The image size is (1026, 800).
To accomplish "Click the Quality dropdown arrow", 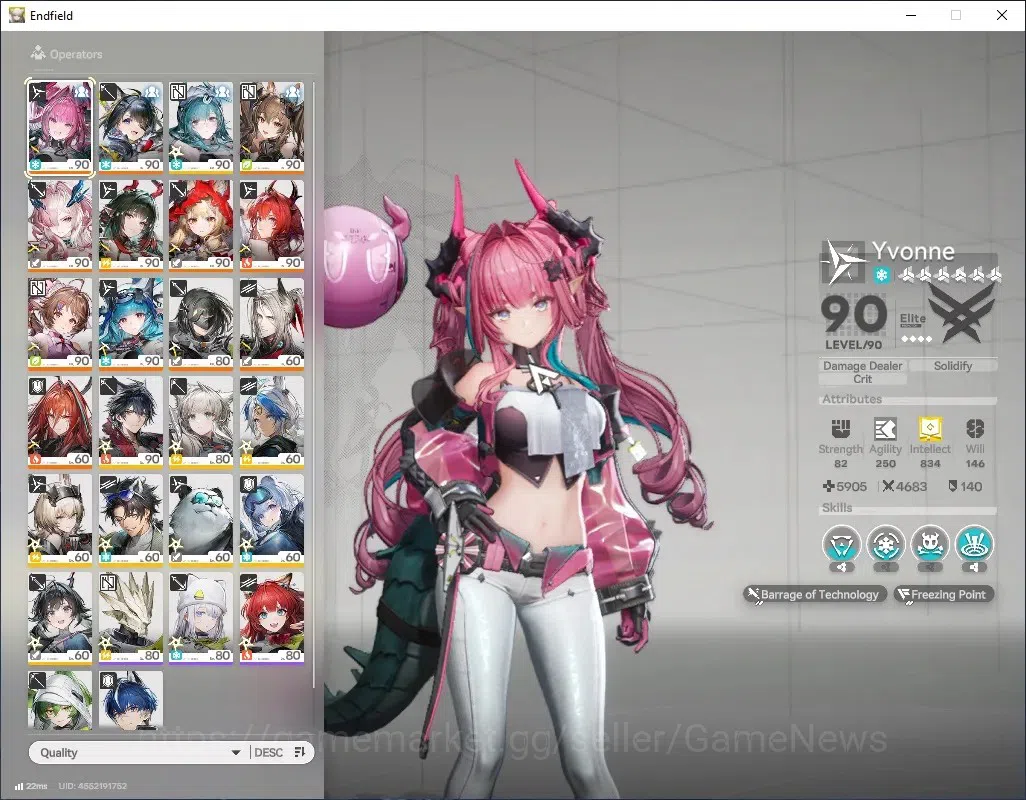I will click(x=236, y=753).
